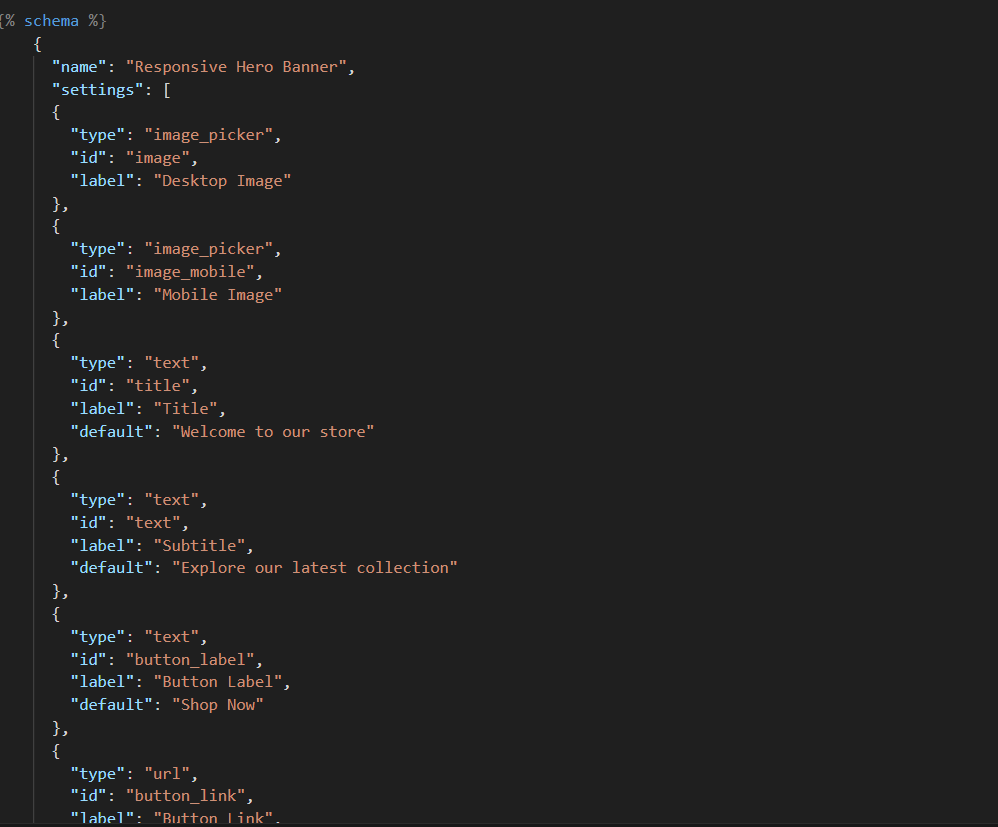
Task: Click "Explore our latest collection" string
Action: point(314,568)
